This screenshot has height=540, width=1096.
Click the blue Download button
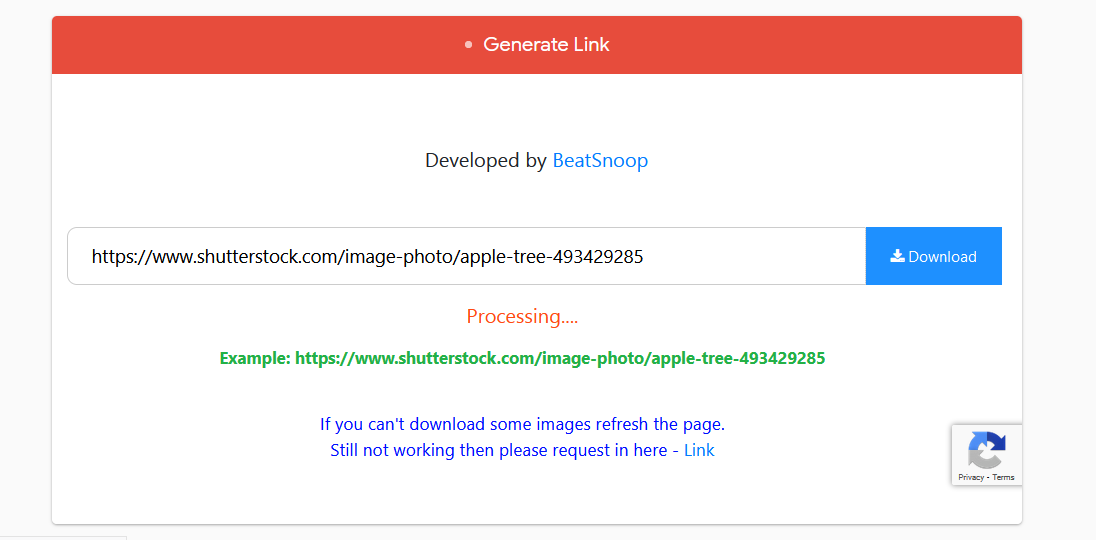pyautogui.click(x=933, y=256)
